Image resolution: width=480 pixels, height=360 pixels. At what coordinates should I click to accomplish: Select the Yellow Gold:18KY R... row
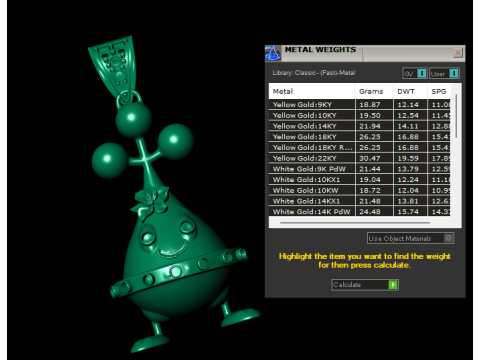[360, 147]
